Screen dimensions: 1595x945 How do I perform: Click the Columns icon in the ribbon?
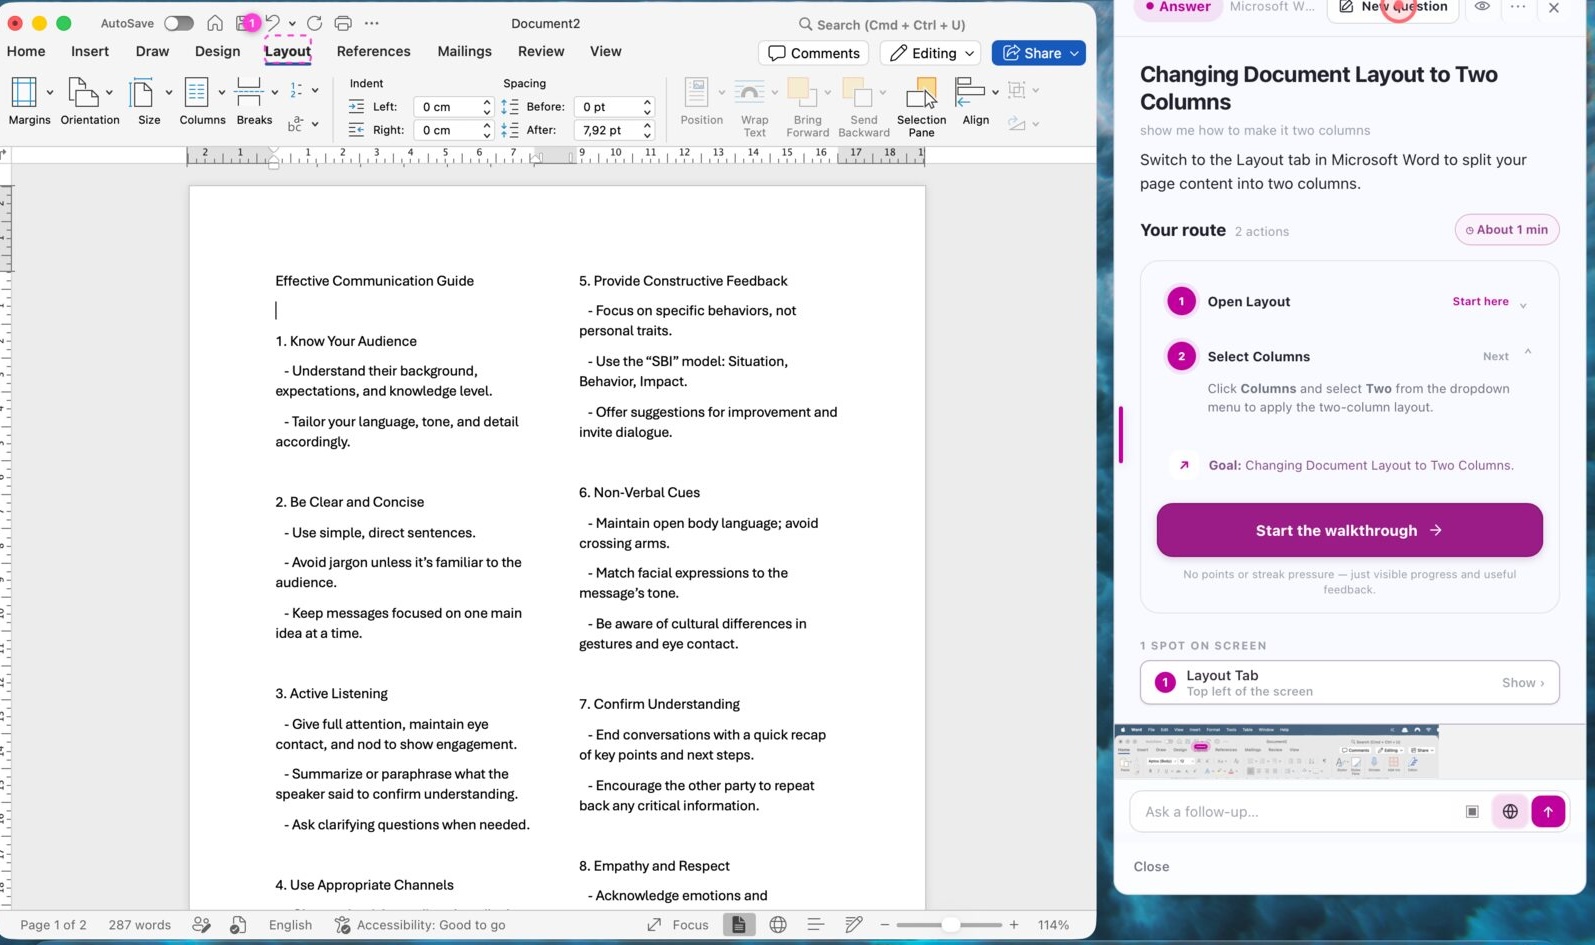[197, 93]
